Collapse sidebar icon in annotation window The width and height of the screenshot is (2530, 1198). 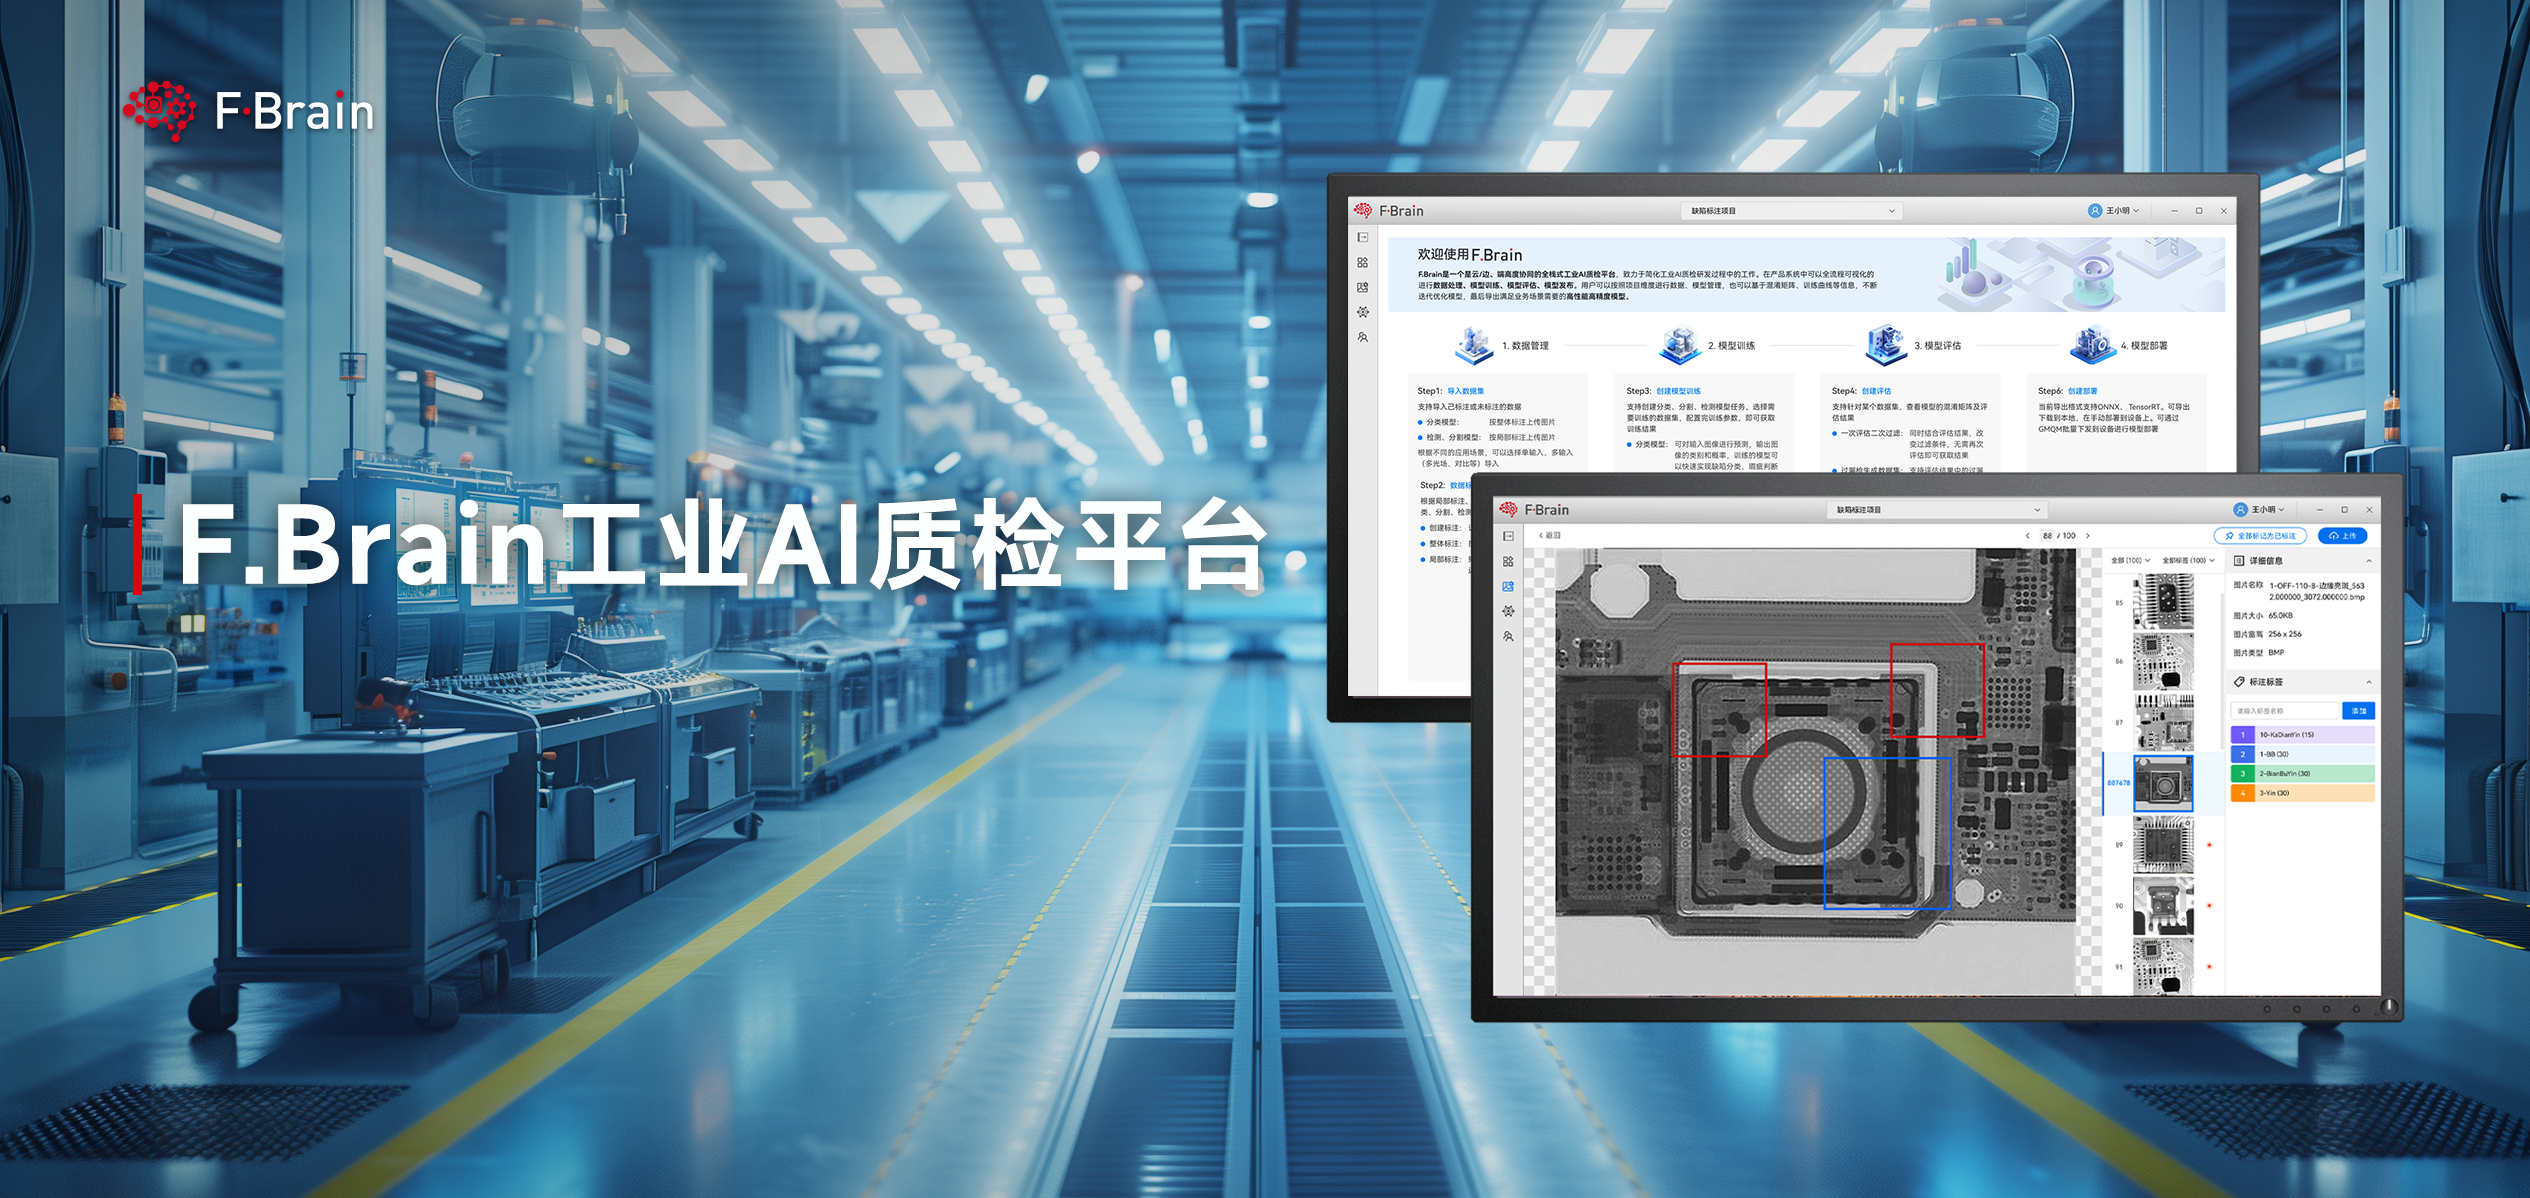tap(1508, 536)
